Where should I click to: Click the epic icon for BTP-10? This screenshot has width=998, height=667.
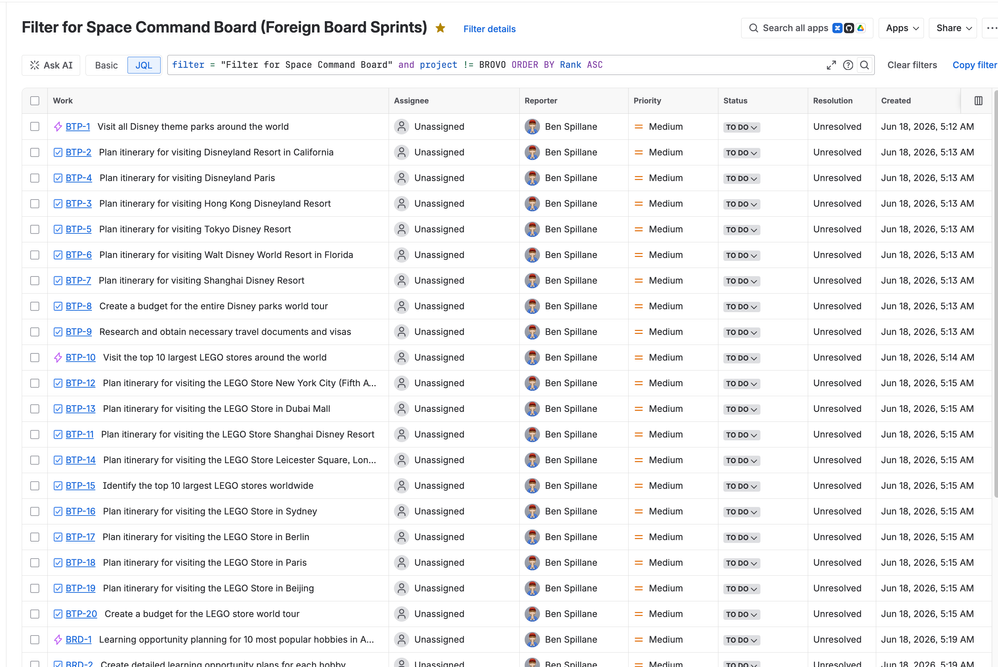(x=58, y=358)
